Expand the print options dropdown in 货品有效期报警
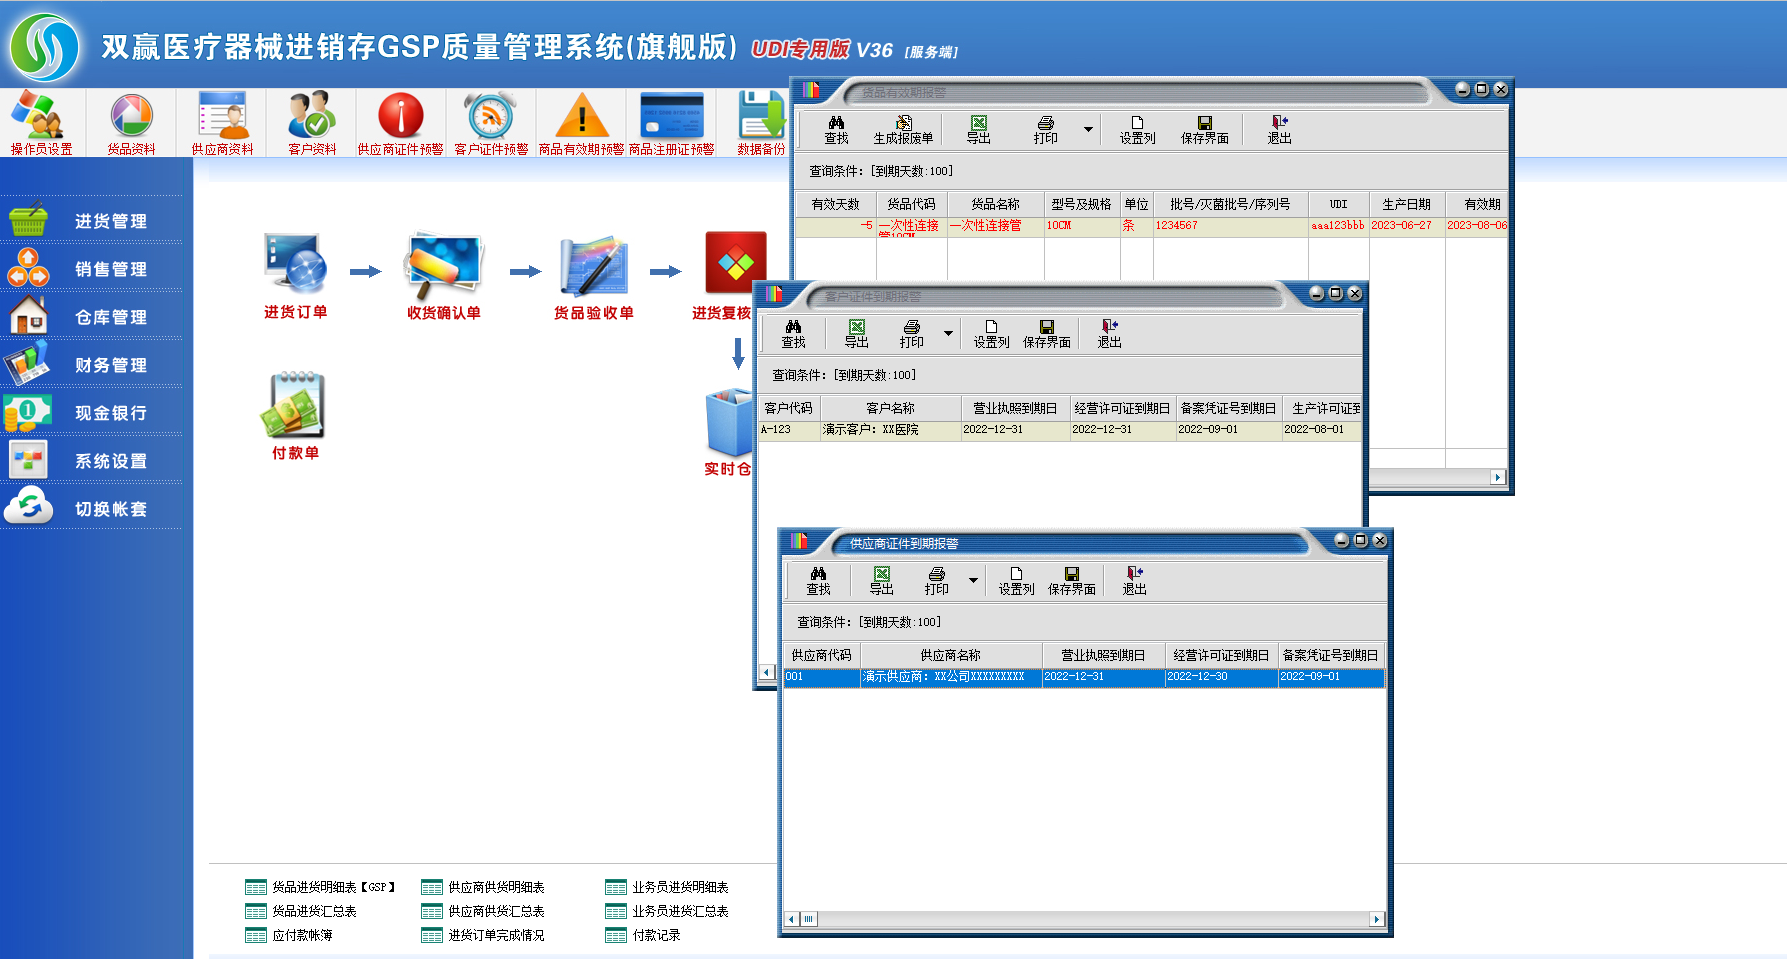The width and height of the screenshot is (1787, 959). [1089, 130]
